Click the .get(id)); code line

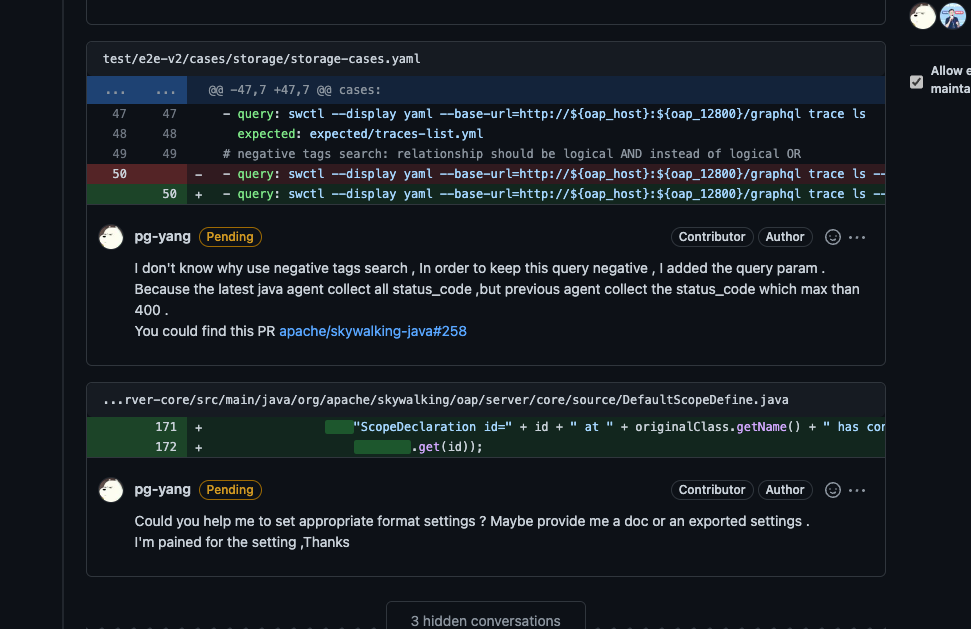pyautogui.click(x=486, y=447)
